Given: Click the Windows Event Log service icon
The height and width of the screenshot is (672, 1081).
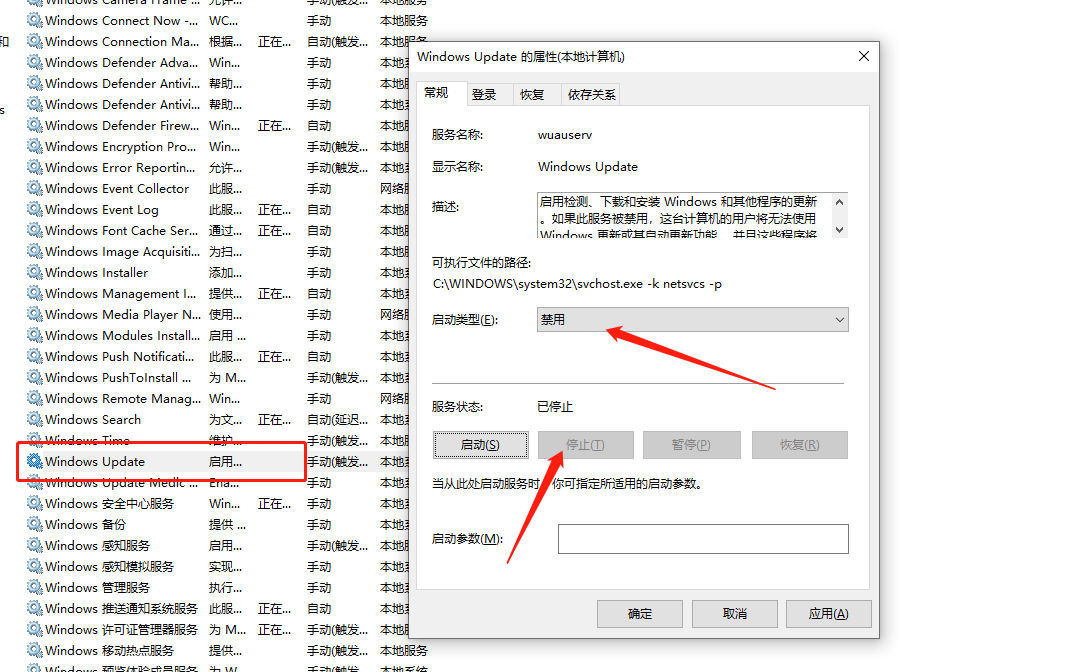Looking at the screenshot, I should tap(33, 209).
